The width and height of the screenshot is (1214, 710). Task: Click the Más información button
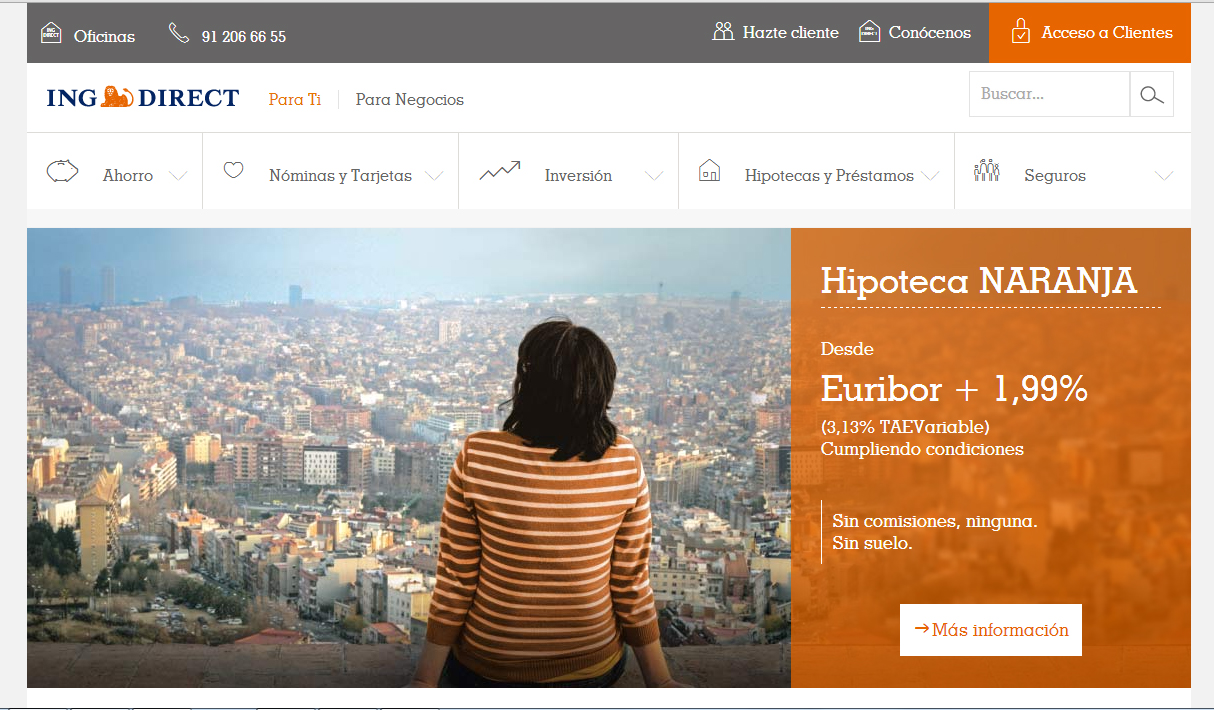pyautogui.click(x=990, y=630)
